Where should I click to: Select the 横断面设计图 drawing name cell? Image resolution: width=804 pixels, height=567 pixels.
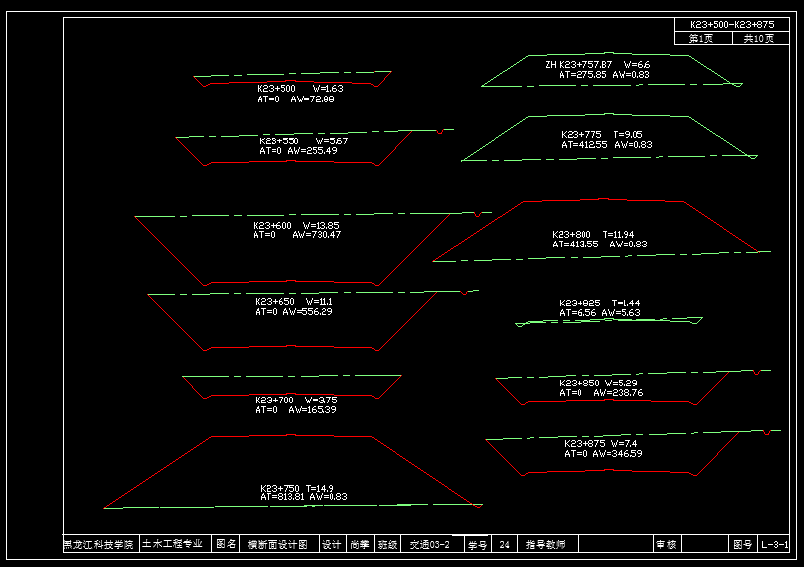278,545
